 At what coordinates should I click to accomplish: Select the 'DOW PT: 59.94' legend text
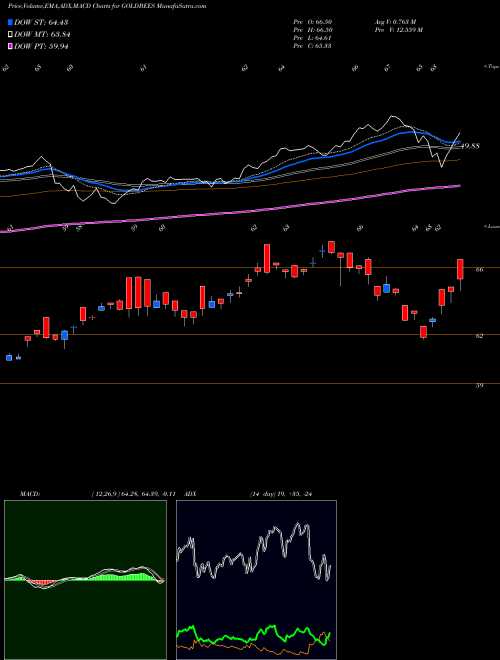click(x=41, y=46)
